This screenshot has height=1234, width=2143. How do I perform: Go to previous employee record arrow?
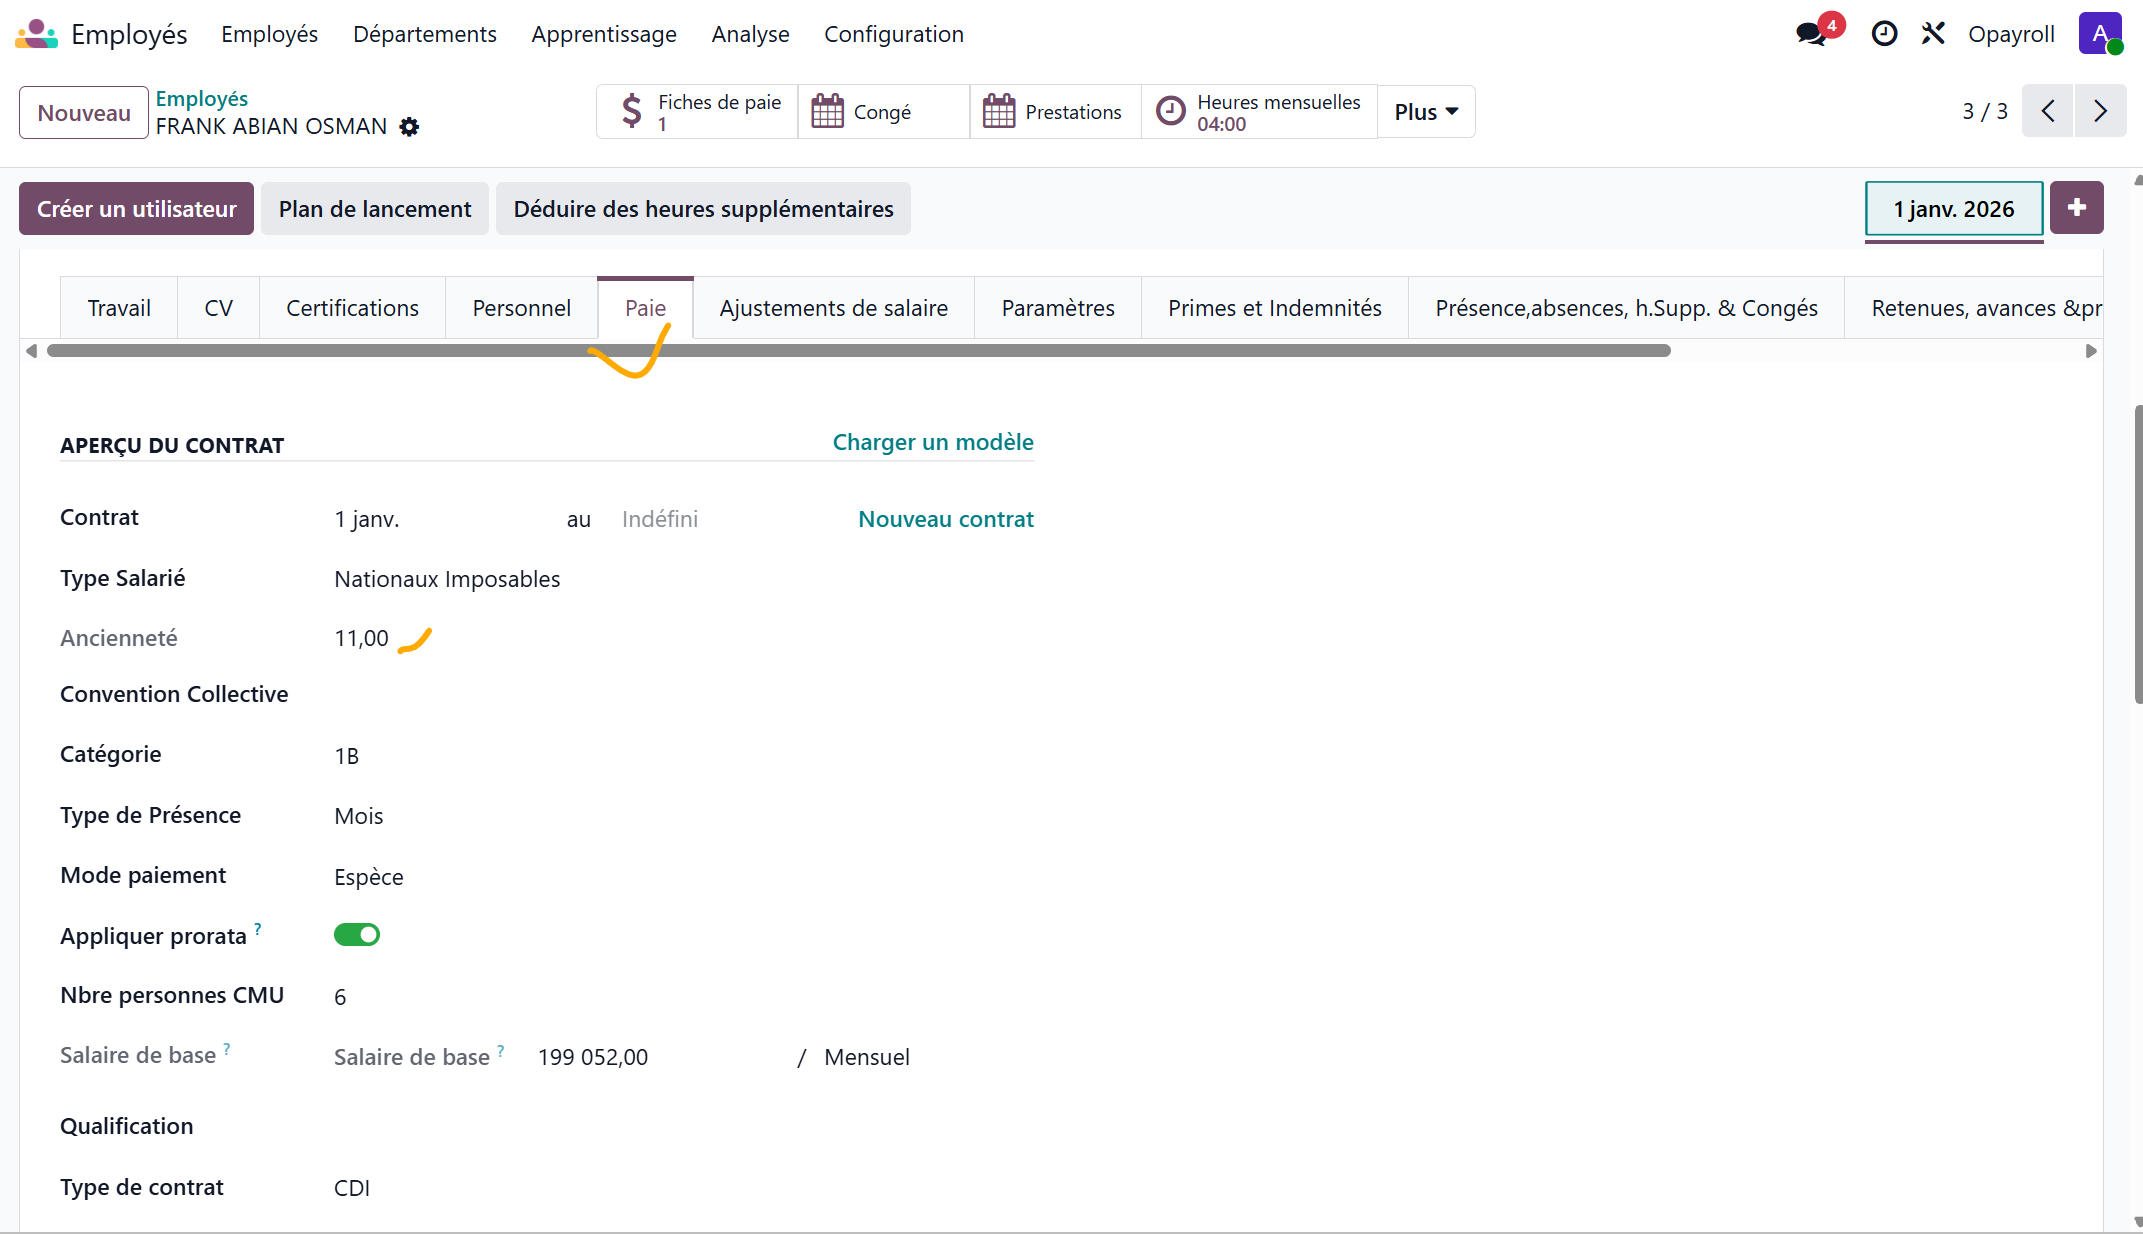tap(2048, 111)
